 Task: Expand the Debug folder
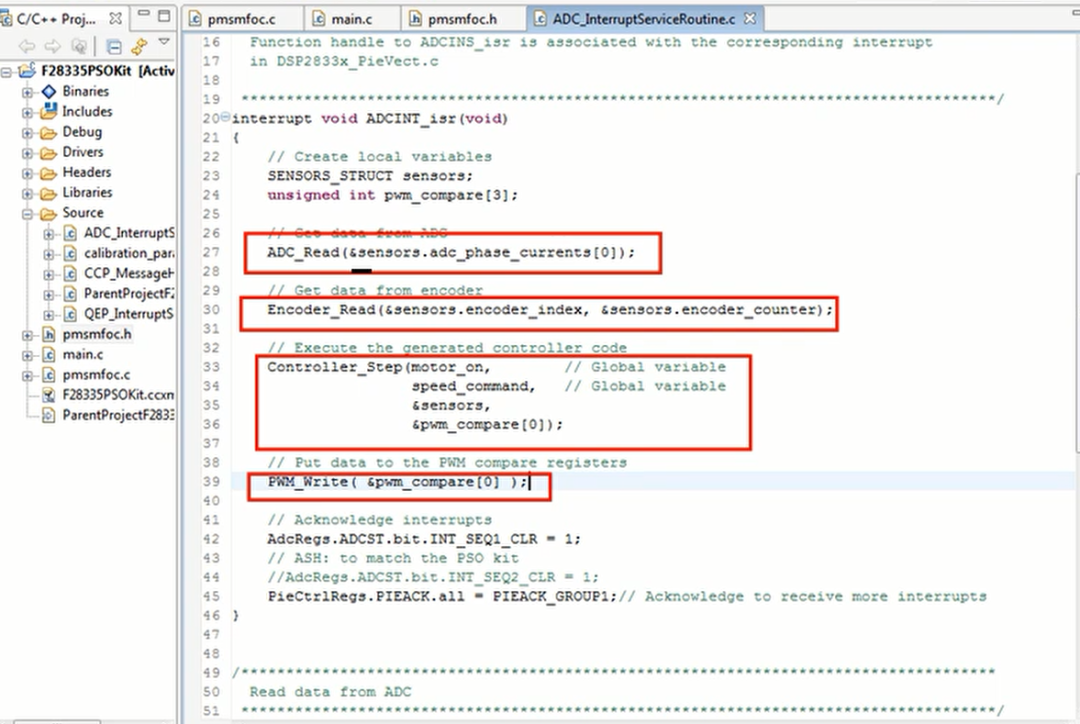pyautogui.click(x=27, y=132)
